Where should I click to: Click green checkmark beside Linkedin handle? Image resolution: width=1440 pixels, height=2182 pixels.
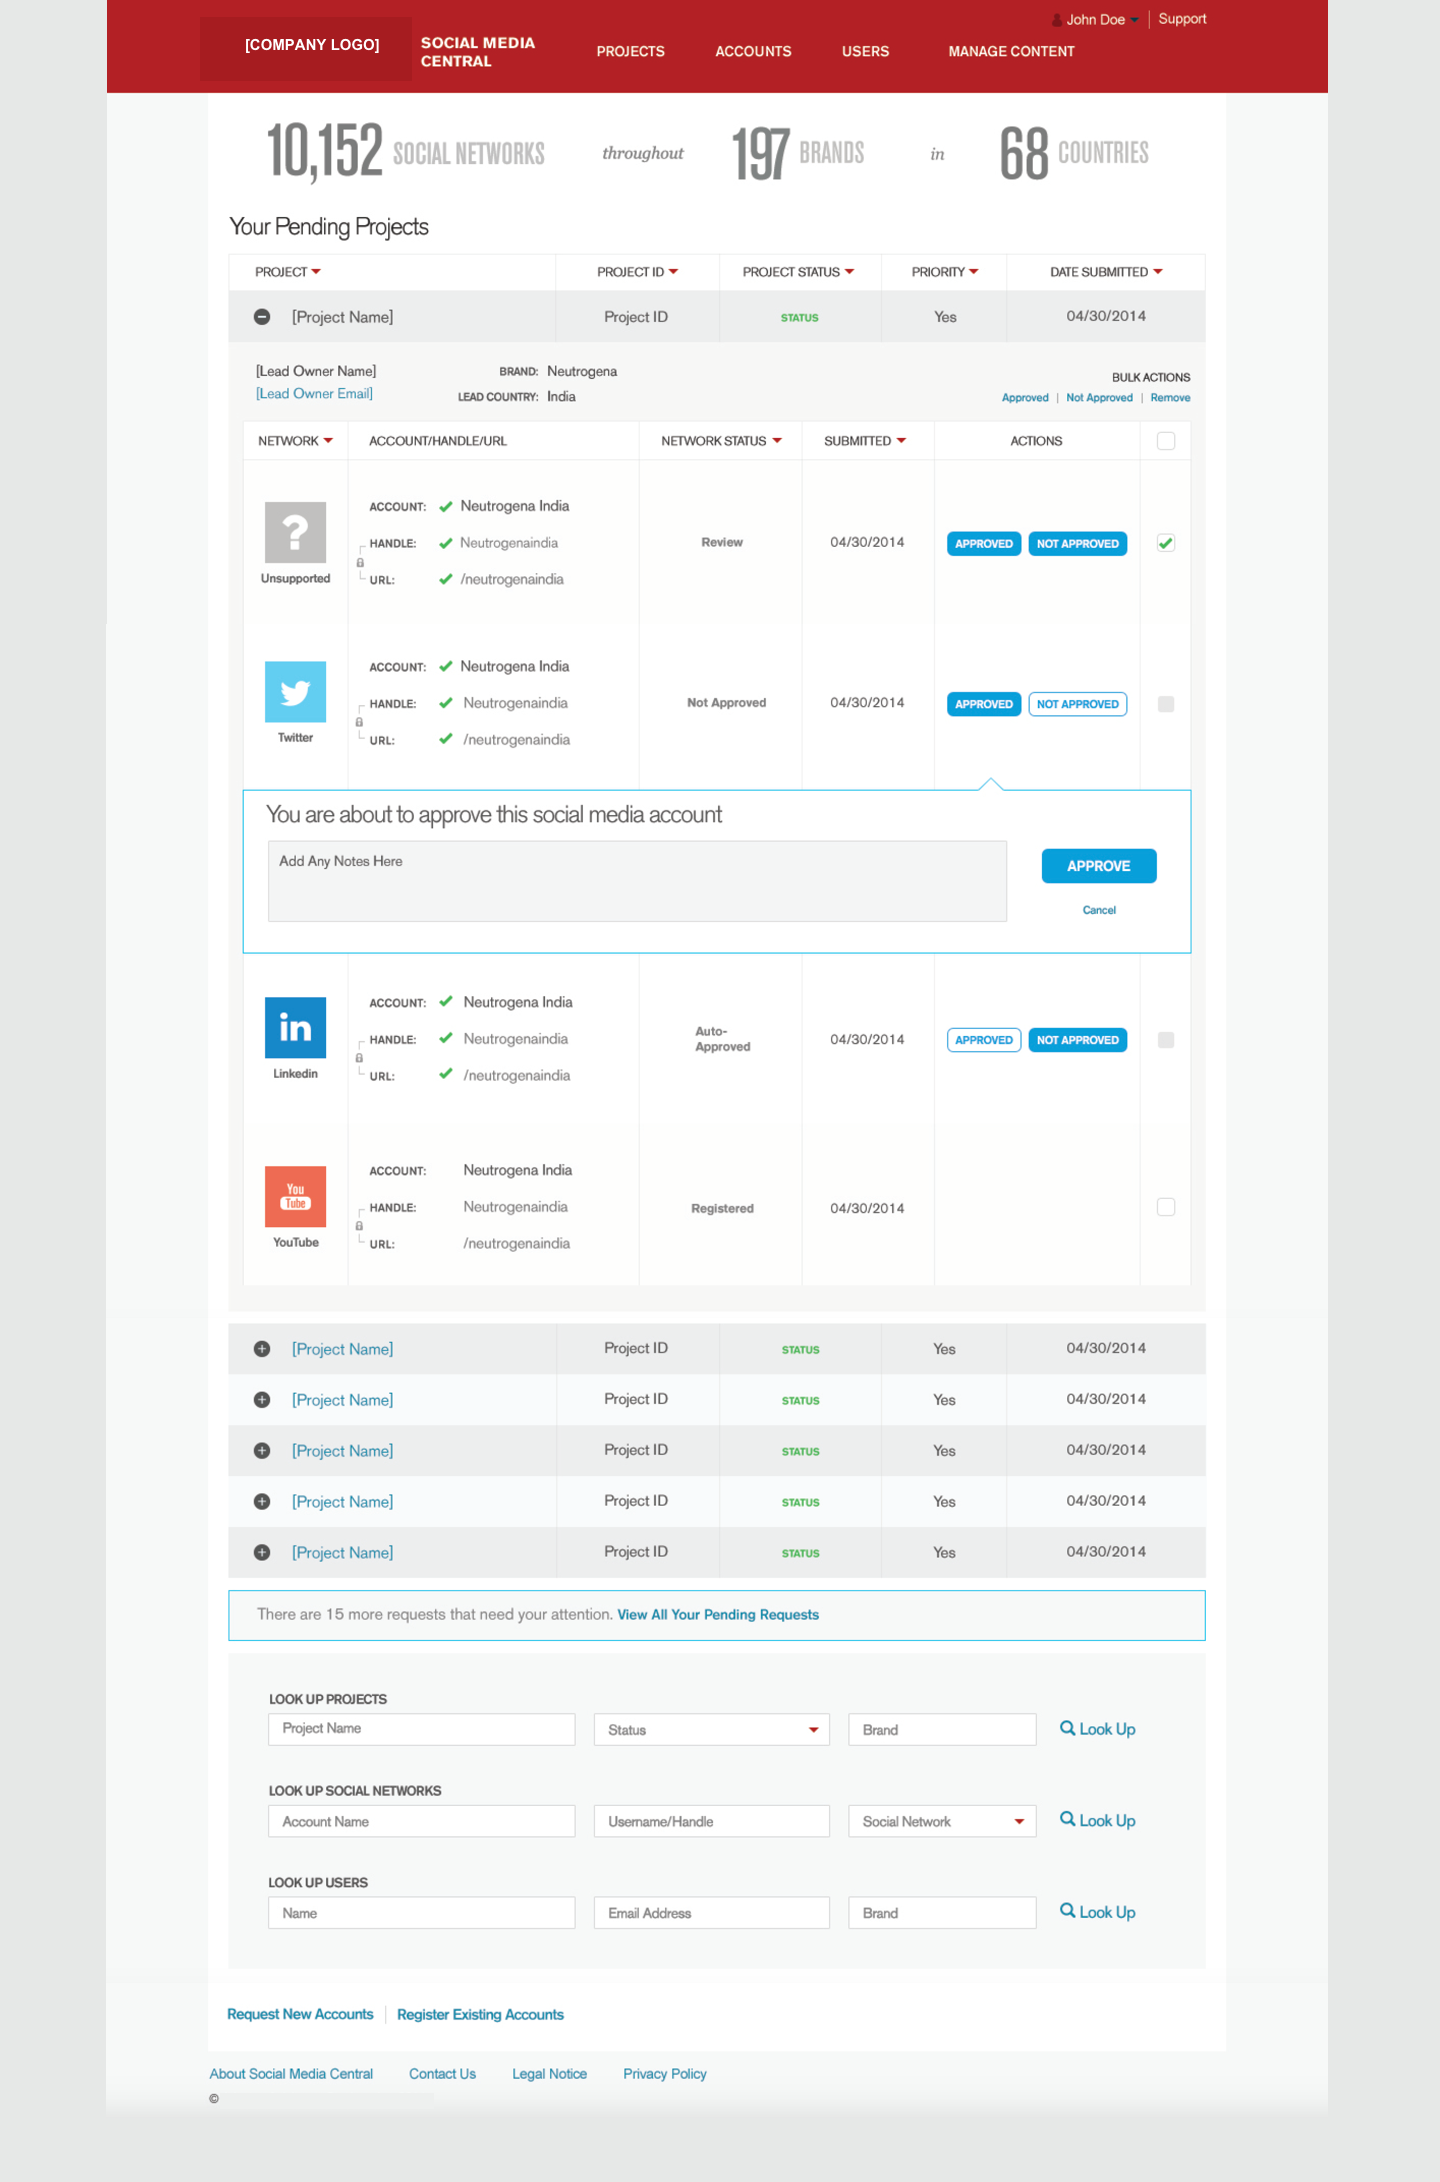(x=446, y=1038)
